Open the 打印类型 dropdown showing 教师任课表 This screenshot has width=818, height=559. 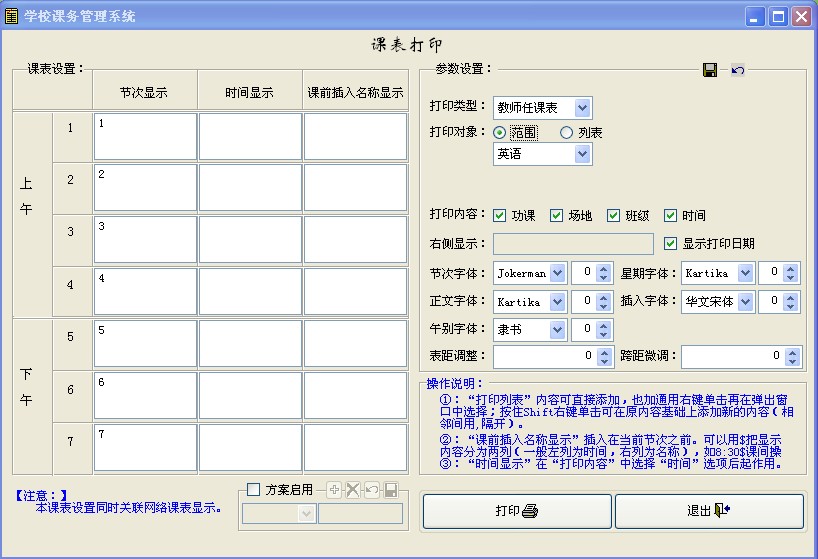click(x=583, y=108)
